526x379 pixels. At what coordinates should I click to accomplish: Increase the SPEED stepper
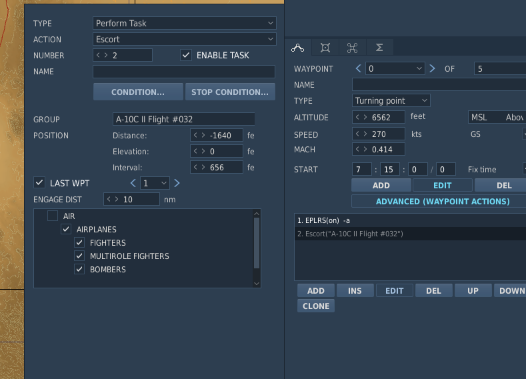[x=365, y=134]
